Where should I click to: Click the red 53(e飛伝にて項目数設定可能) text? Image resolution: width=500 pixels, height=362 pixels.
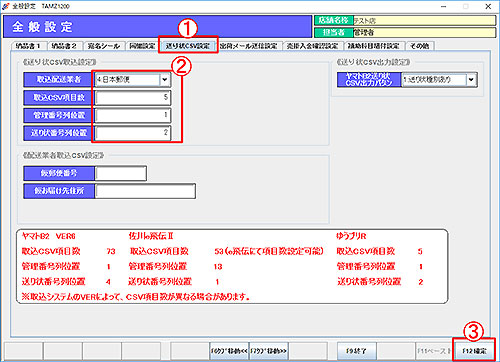269,251
